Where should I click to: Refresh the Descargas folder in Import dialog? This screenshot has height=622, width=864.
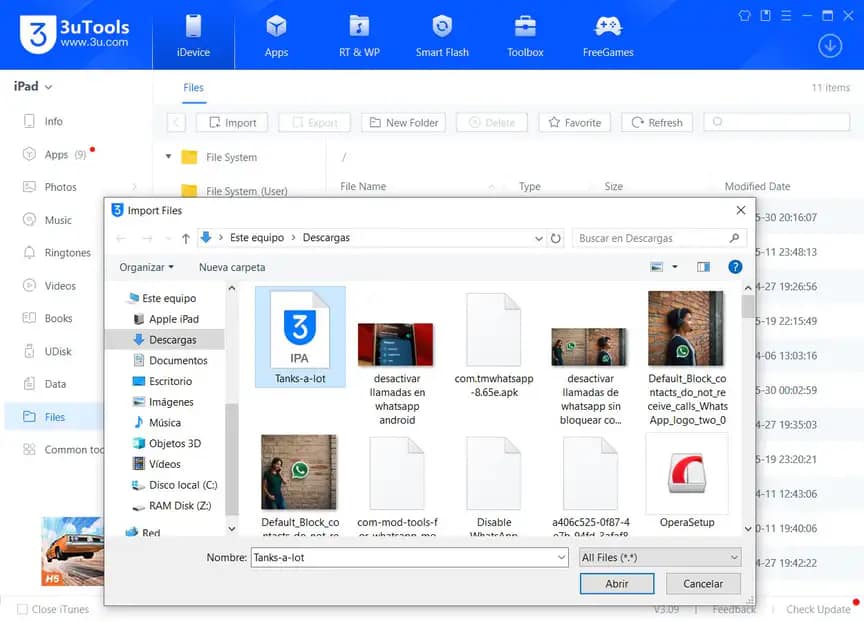[557, 237]
